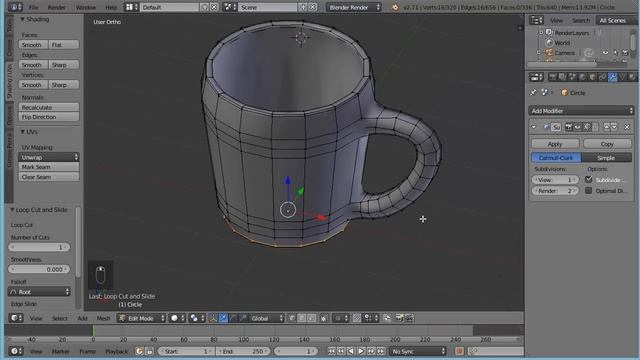Viewport: 640px width, 360px height.
Task: Click the Apply modifier button
Action: (x=555, y=144)
